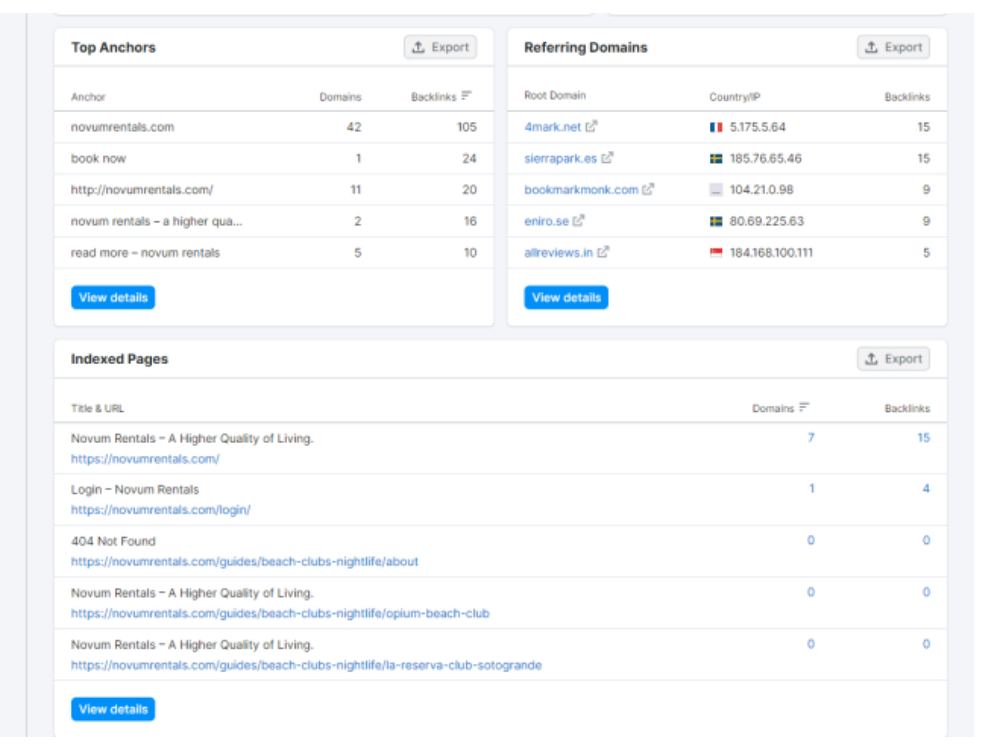1000x750 pixels.
Task: Select the book now anchor row
Action: point(274,158)
